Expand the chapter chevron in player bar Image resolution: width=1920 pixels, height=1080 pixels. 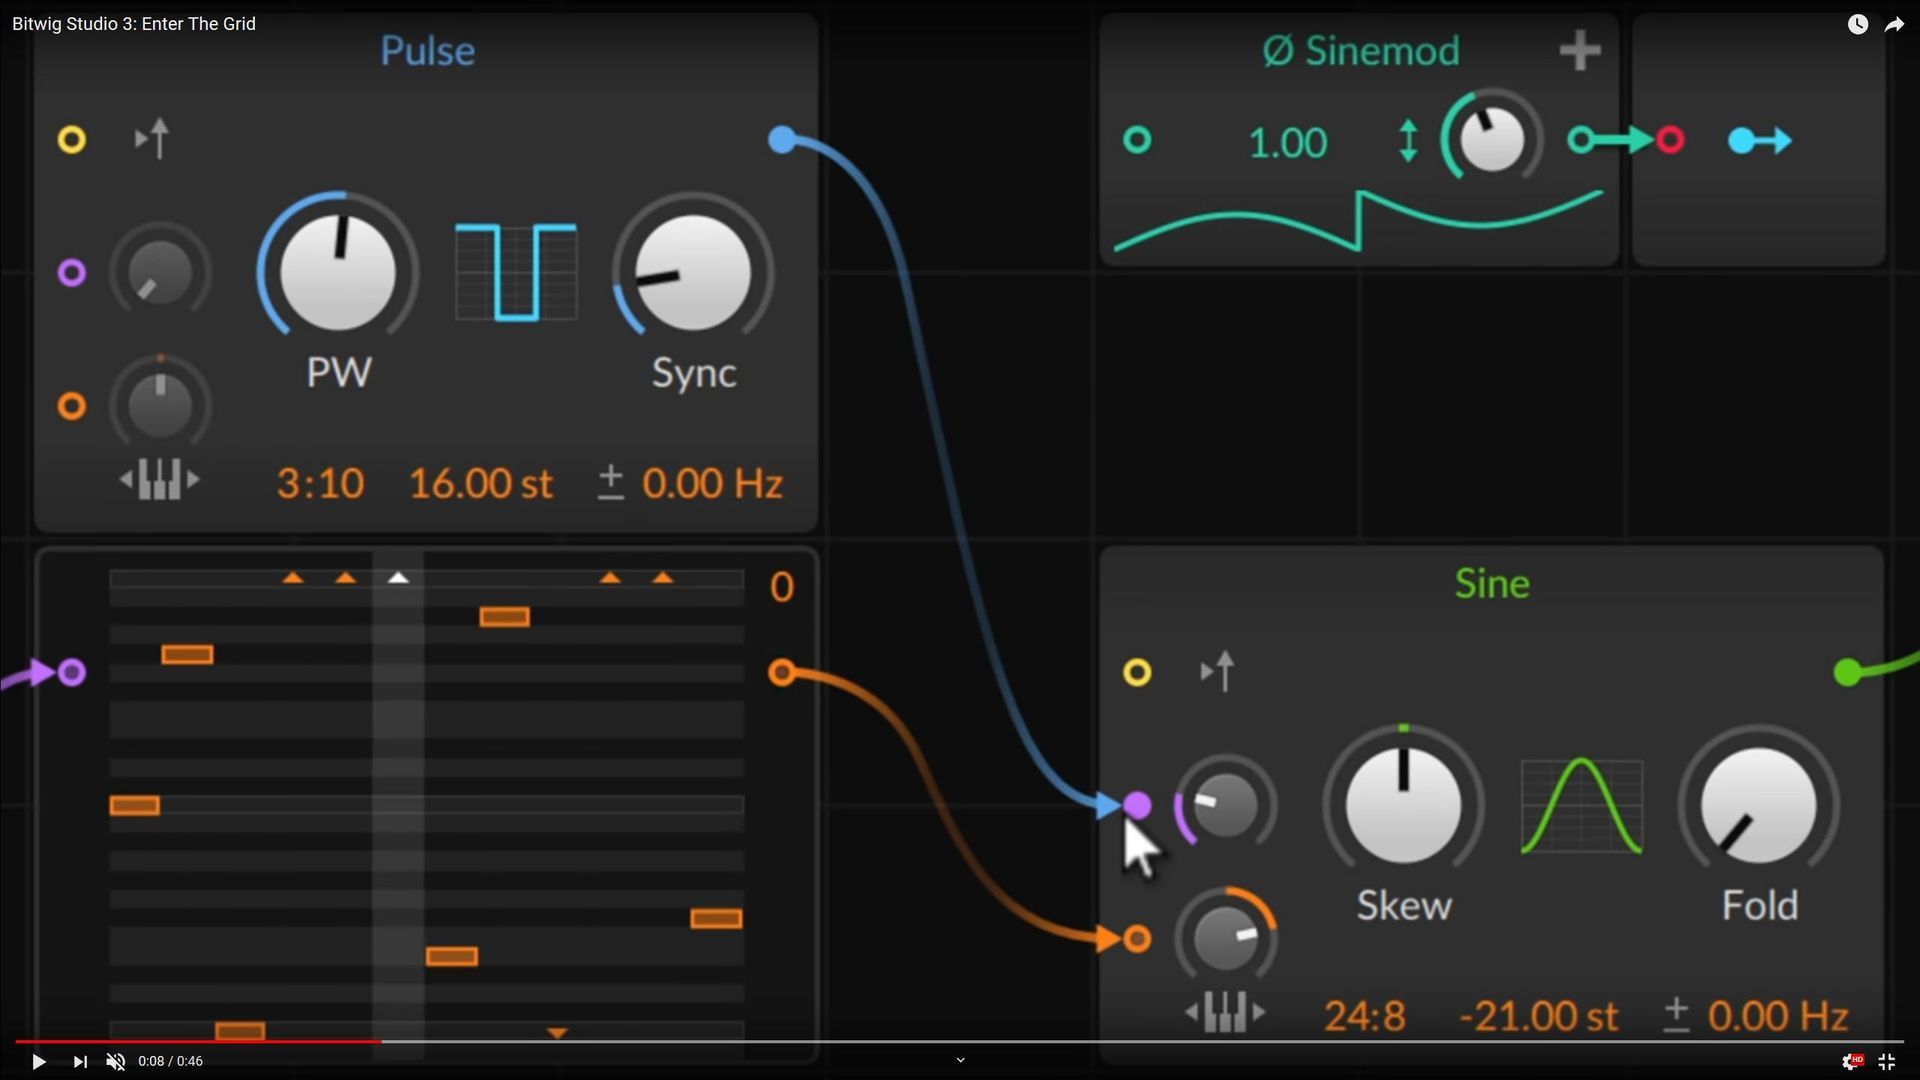pyautogui.click(x=960, y=1060)
